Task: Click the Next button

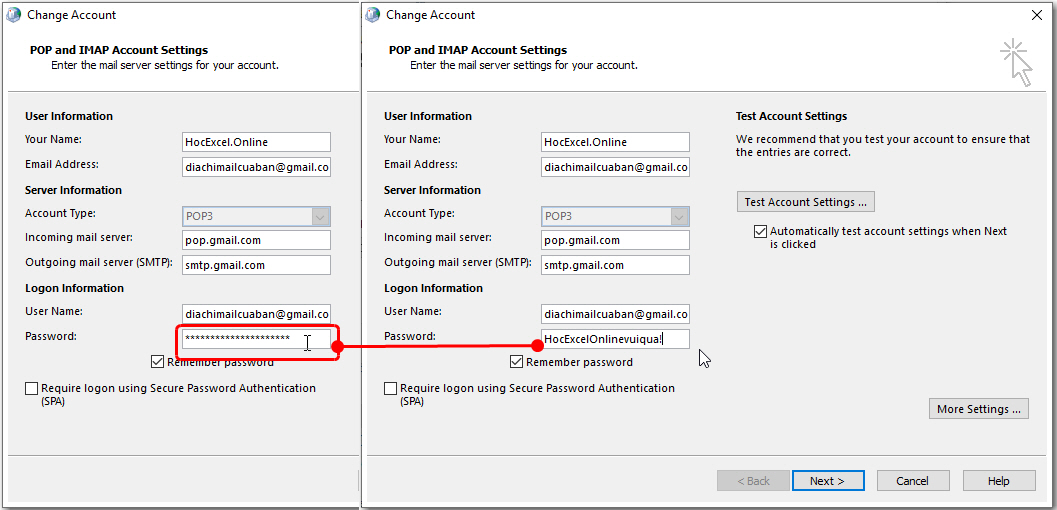Action: [827, 481]
